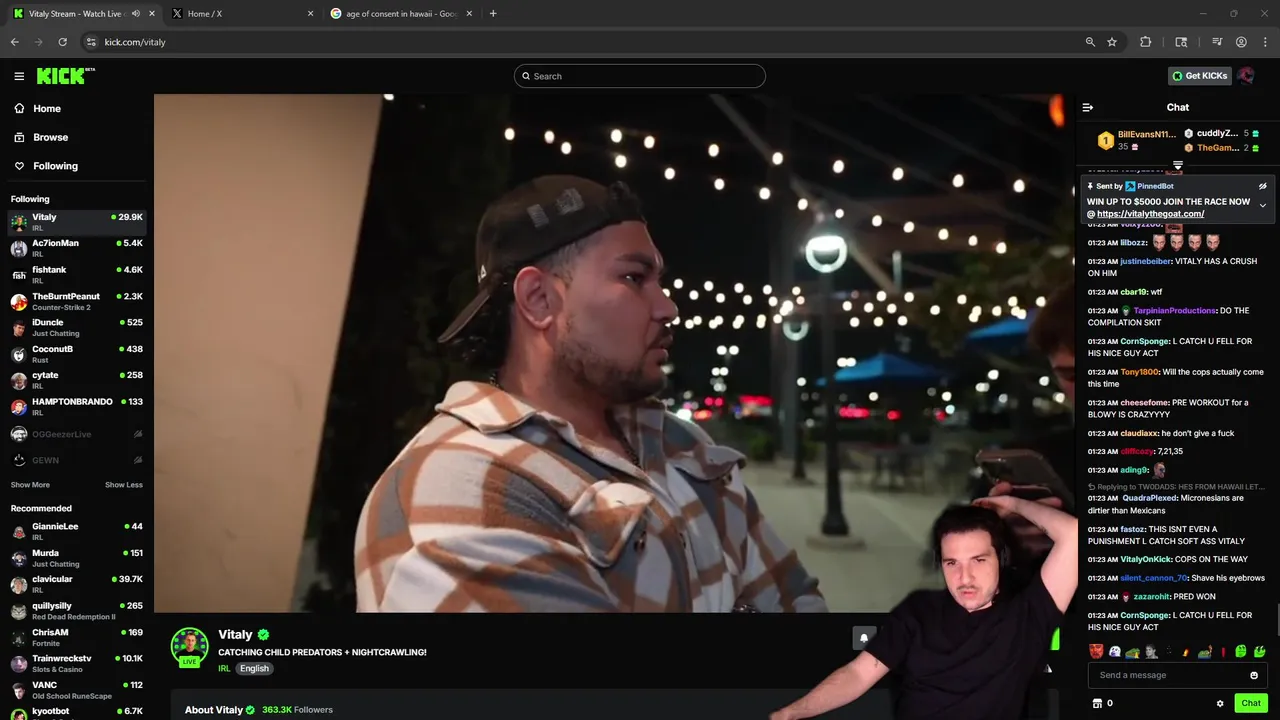Open browser extensions puzzle icon
The height and width of the screenshot is (720, 1280).
pyautogui.click(x=1146, y=42)
